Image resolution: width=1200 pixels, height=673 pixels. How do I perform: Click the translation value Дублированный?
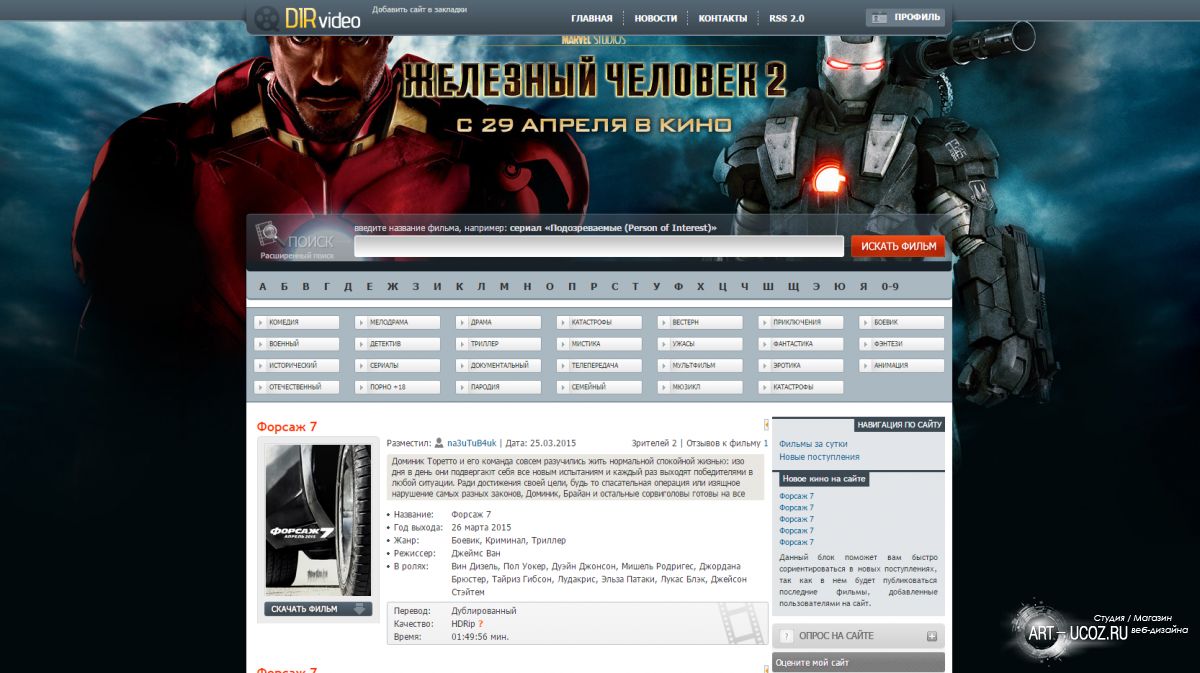coord(484,611)
